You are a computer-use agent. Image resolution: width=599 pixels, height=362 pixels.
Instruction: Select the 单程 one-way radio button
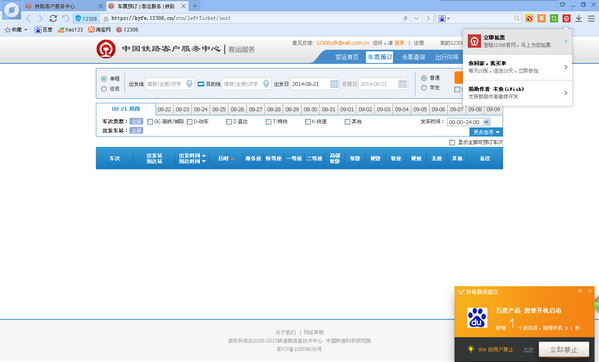tap(104, 79)
